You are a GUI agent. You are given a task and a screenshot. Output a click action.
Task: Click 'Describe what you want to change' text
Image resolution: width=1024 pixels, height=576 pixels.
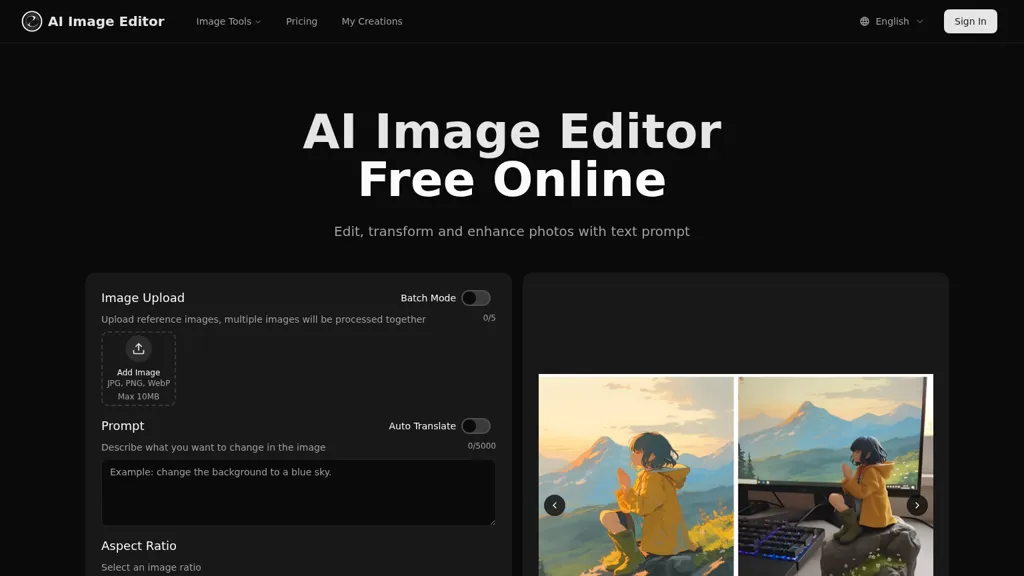coord(213,447)
